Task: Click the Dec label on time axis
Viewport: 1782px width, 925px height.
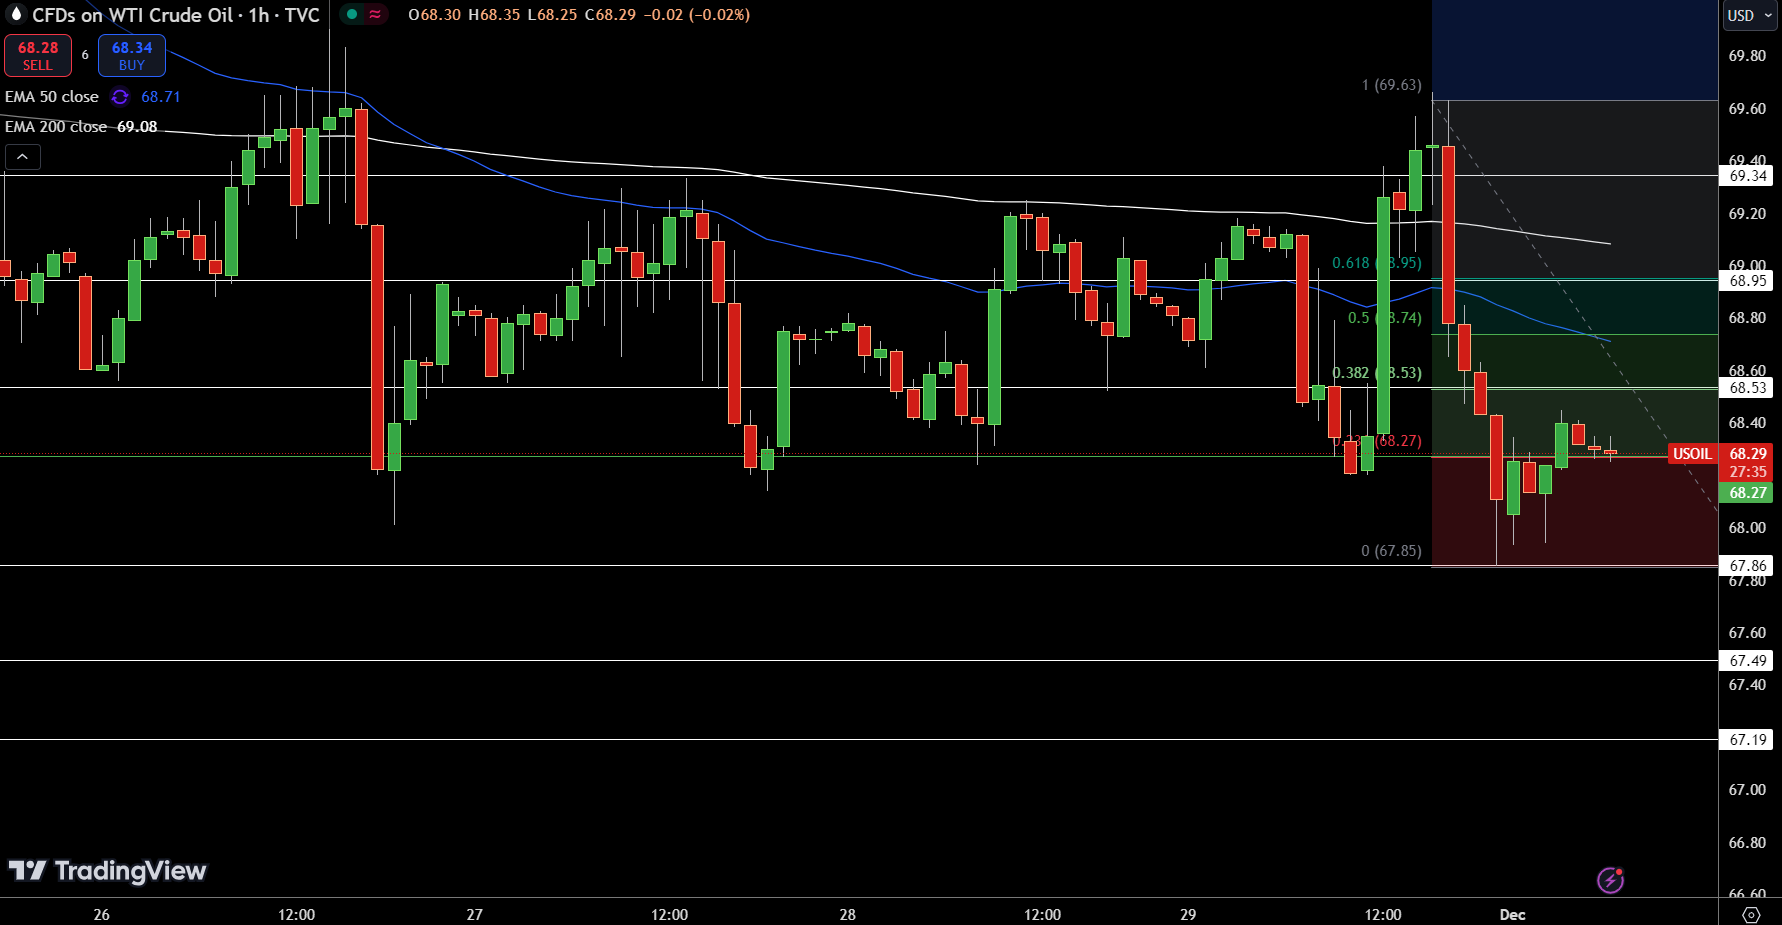Action: pos(1512,914)
